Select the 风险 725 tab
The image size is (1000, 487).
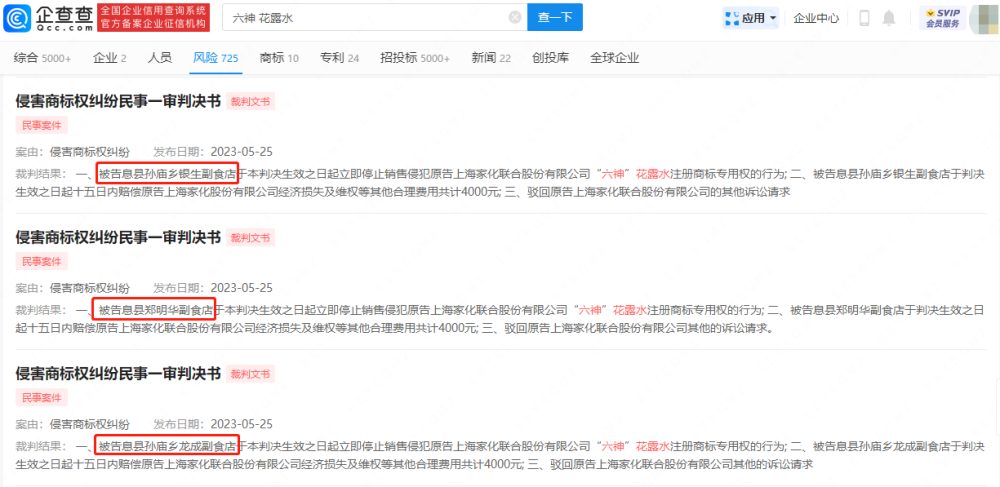pos(216,58)
